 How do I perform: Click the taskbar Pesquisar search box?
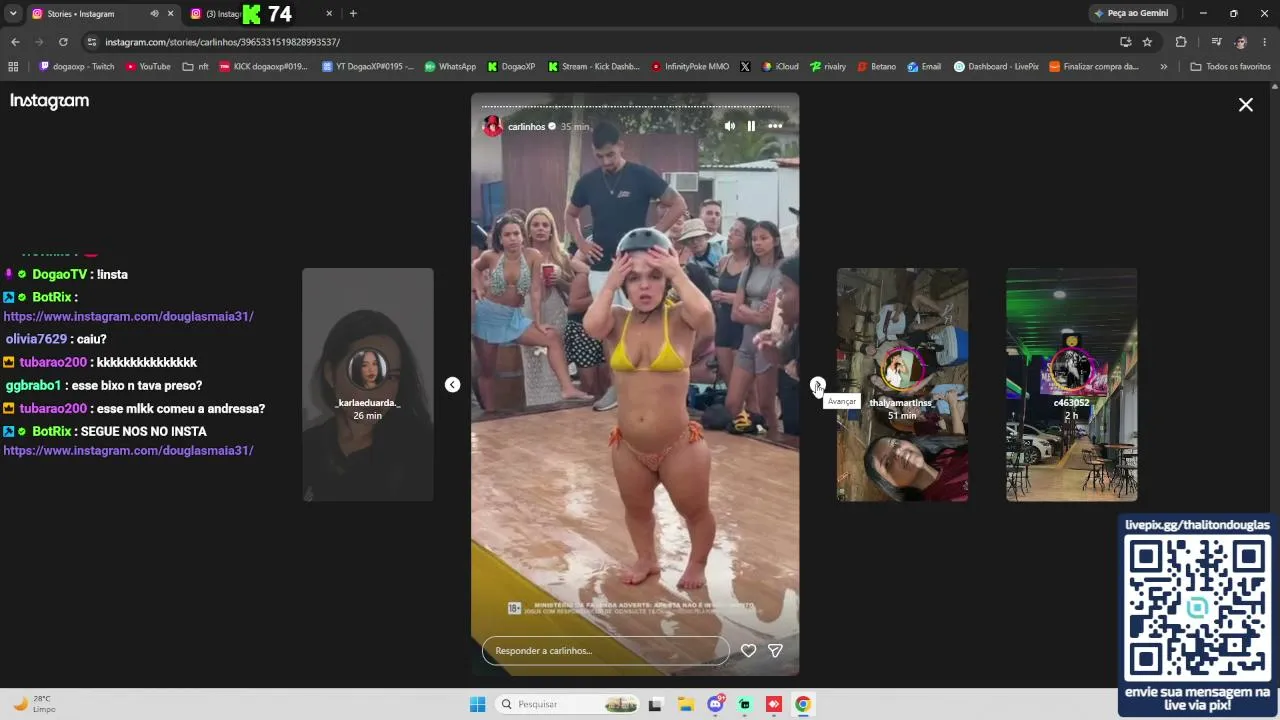[x=567, y=704]
